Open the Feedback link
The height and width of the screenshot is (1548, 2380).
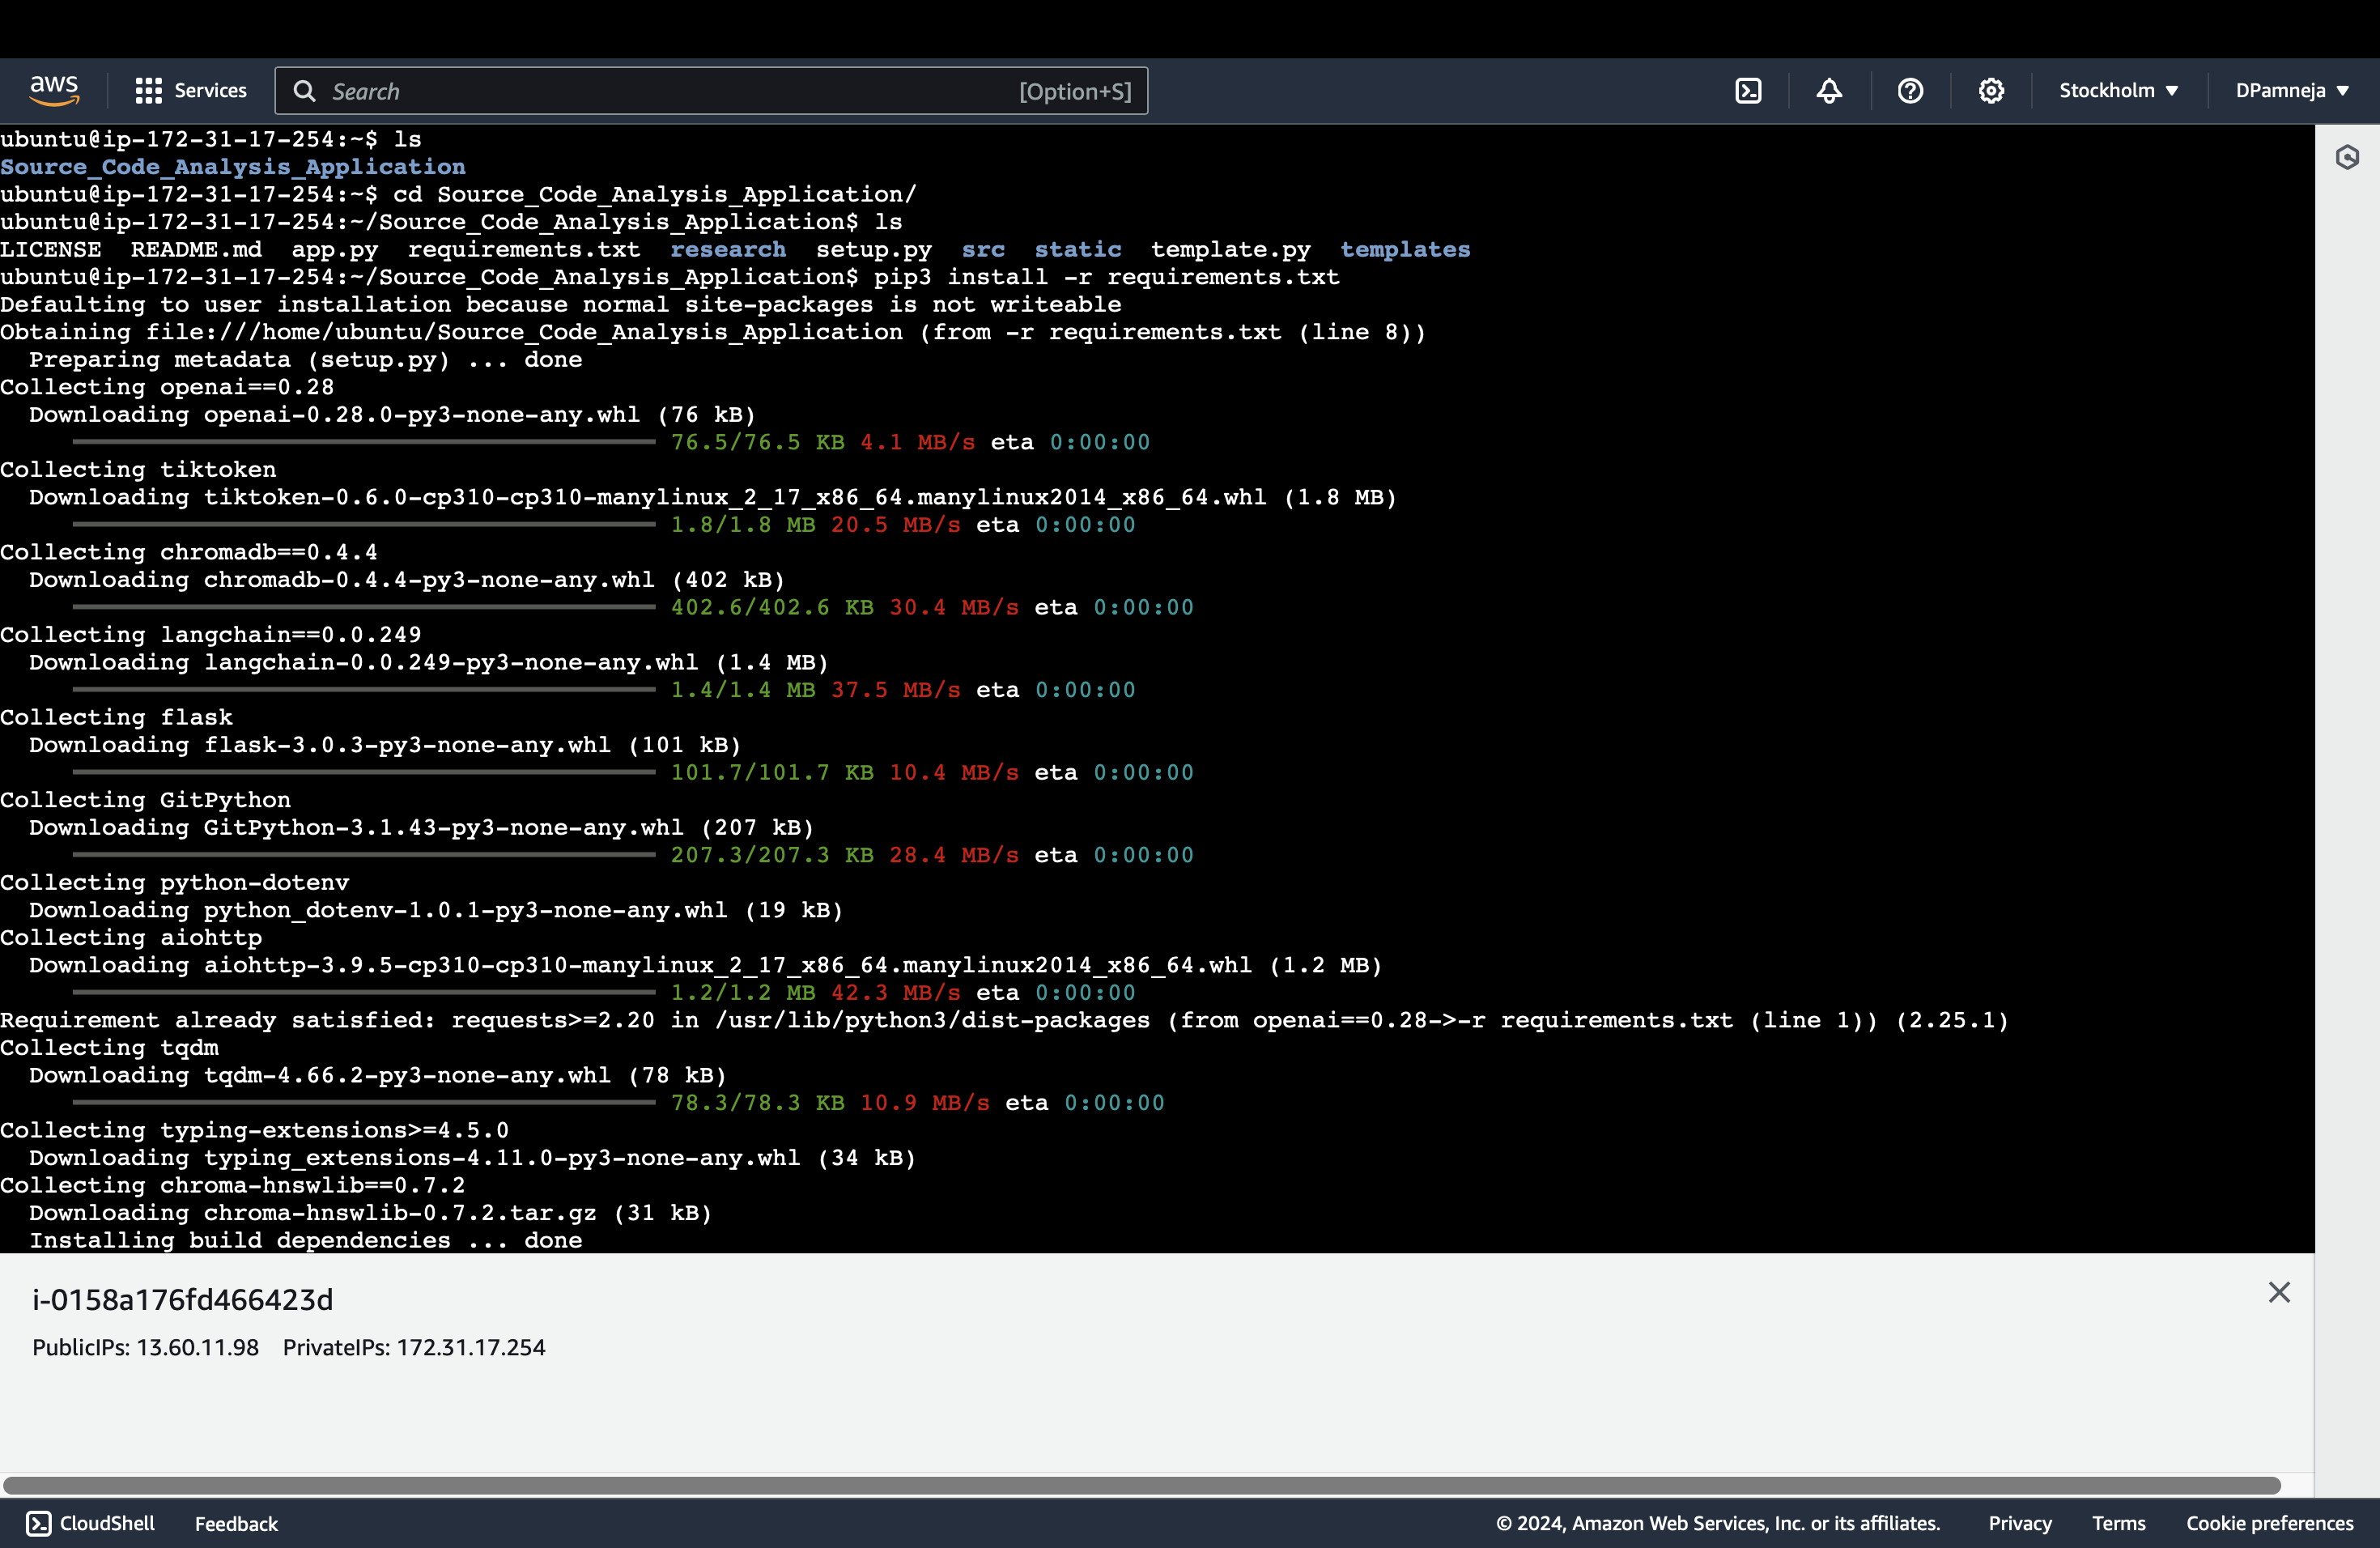[x=236, y=1523]
